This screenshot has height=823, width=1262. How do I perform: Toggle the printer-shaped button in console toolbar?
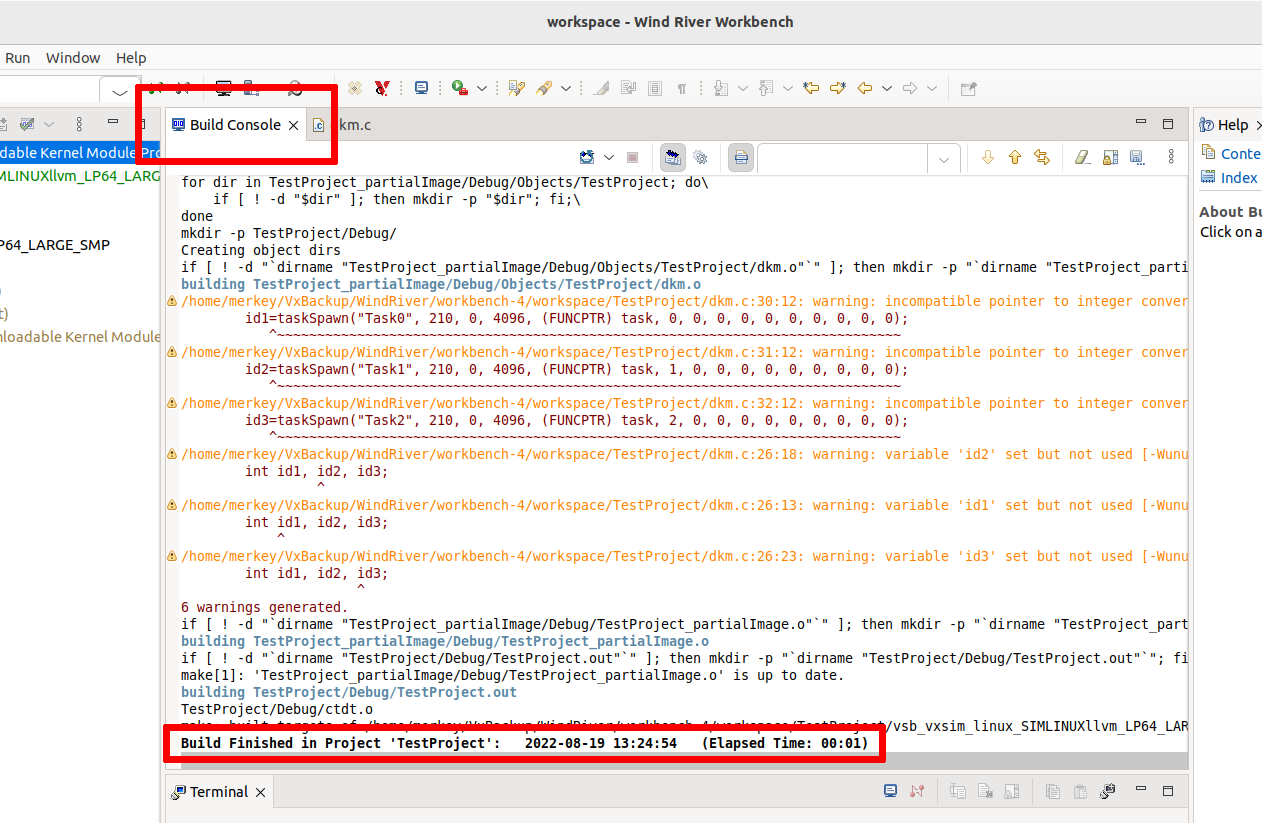pyautogui.click(x=740, y=157)
